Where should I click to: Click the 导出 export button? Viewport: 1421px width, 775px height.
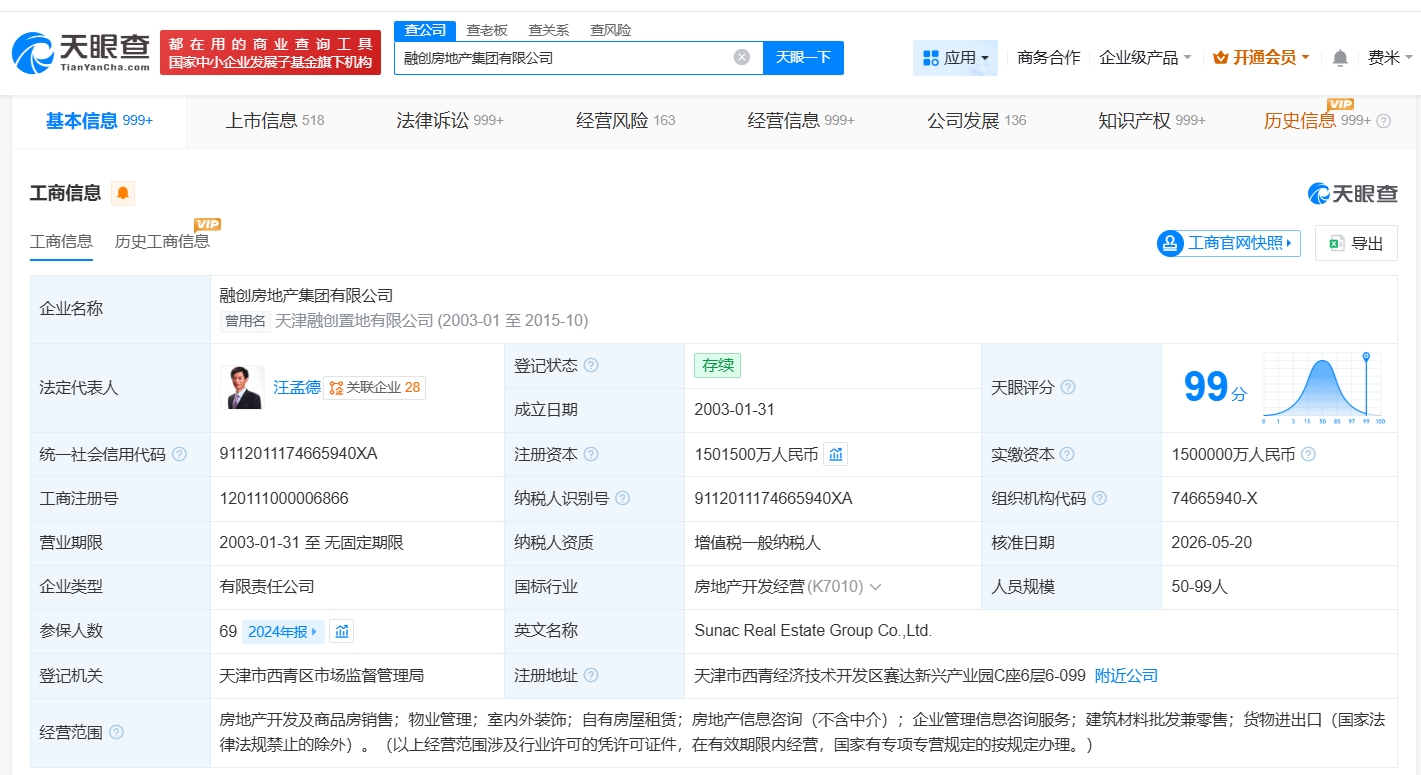coord(1356,243)
